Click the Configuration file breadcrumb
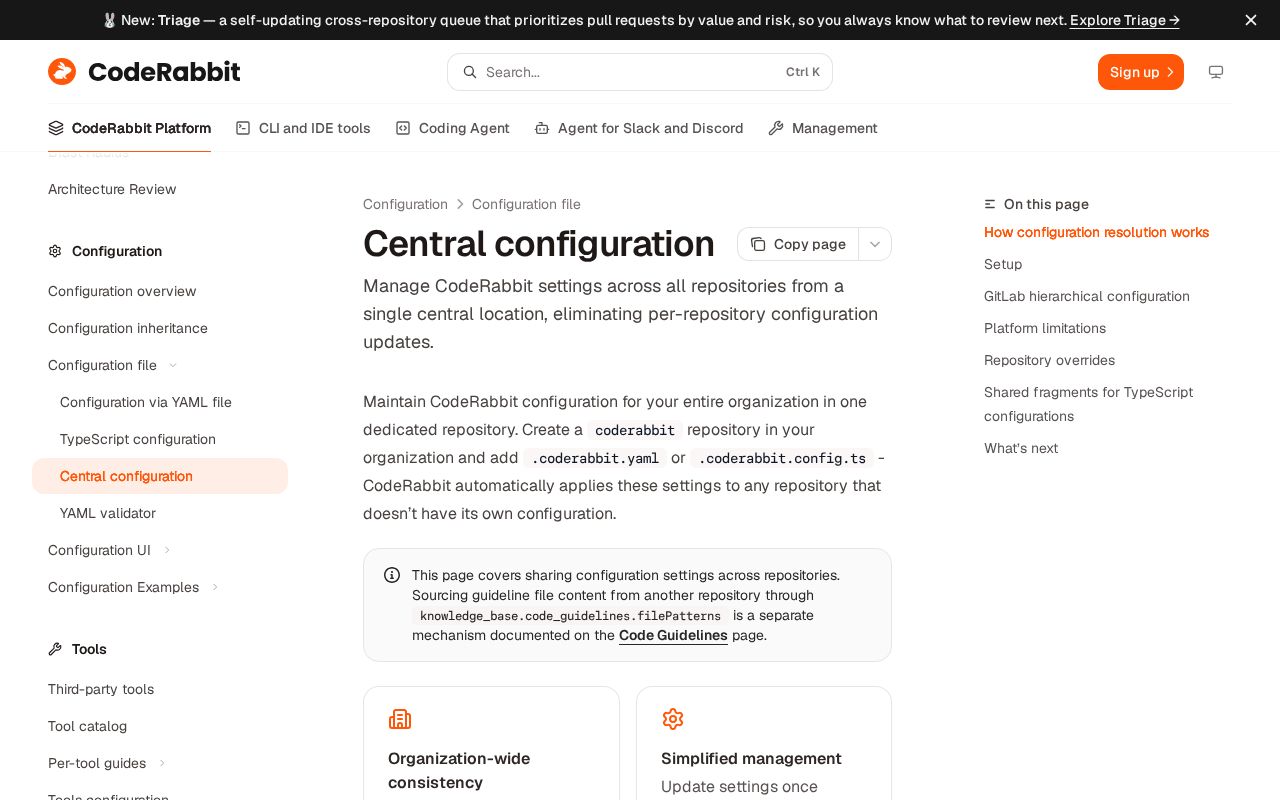Screen dimensions: 1280x800 coord(526,204)
